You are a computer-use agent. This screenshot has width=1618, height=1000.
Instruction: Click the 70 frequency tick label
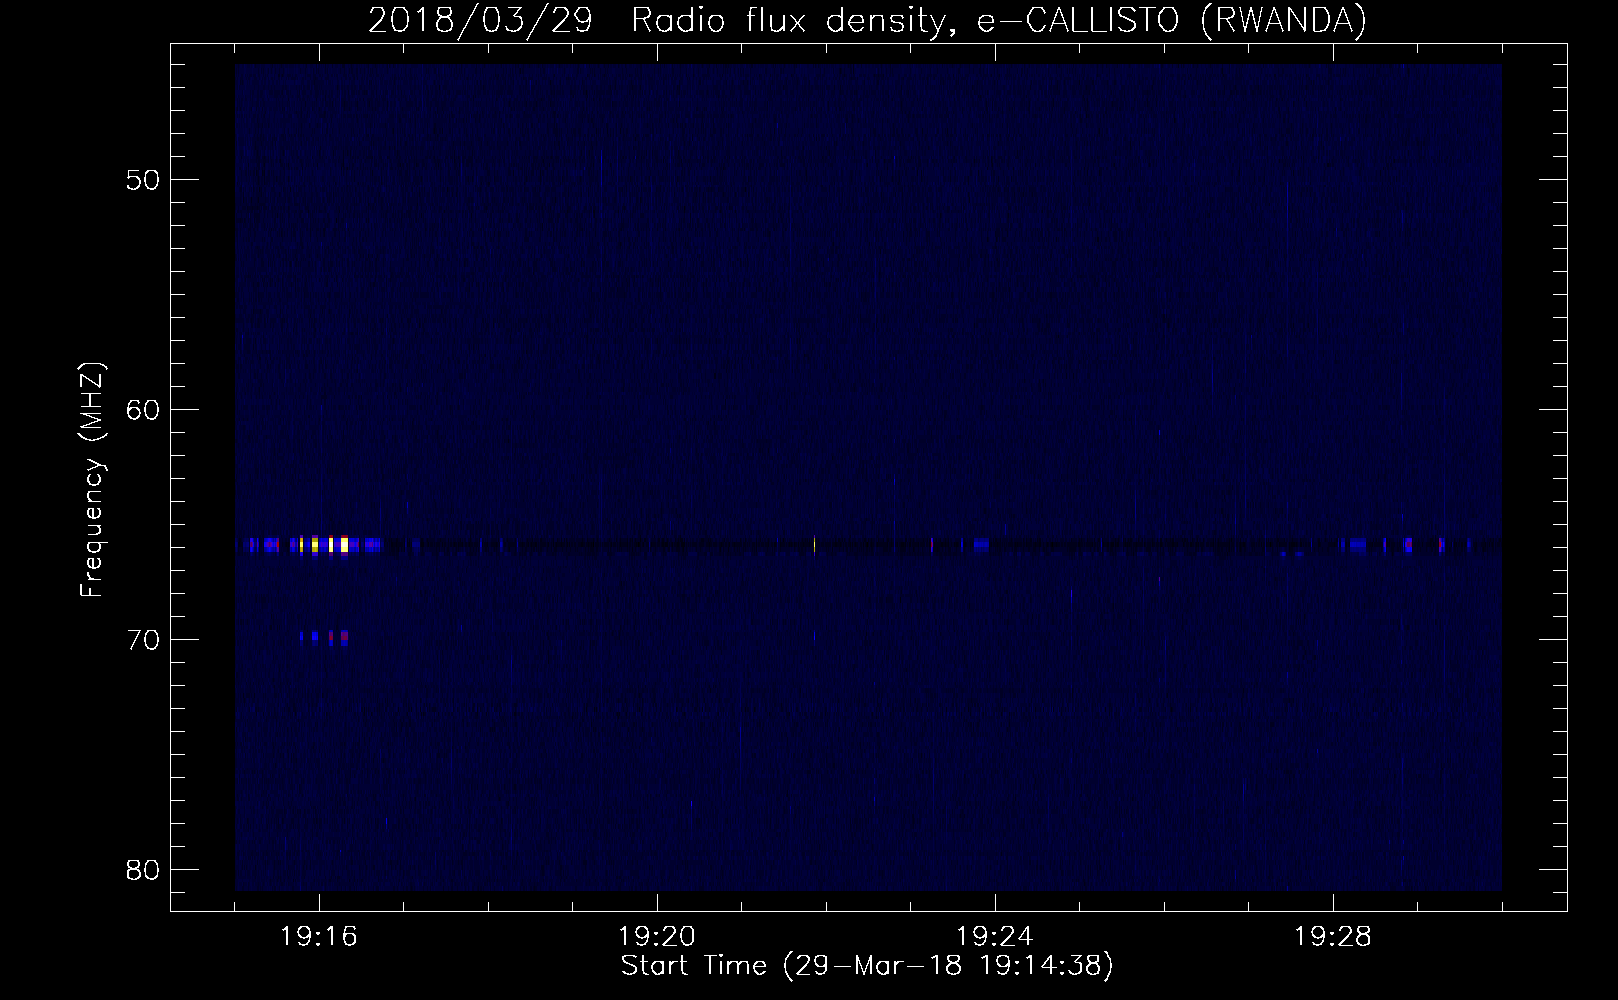(143, 640)
